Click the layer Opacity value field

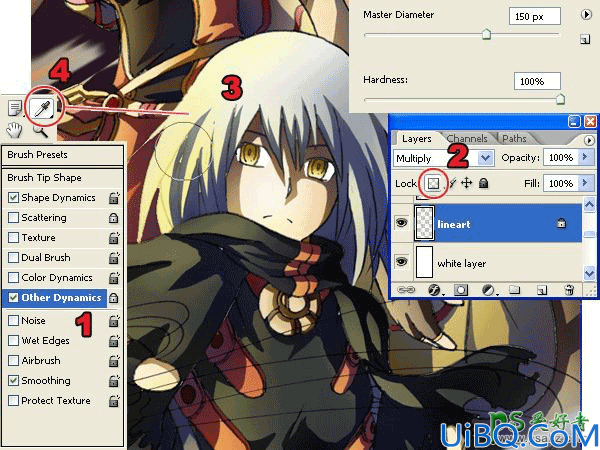pos(561,157)
